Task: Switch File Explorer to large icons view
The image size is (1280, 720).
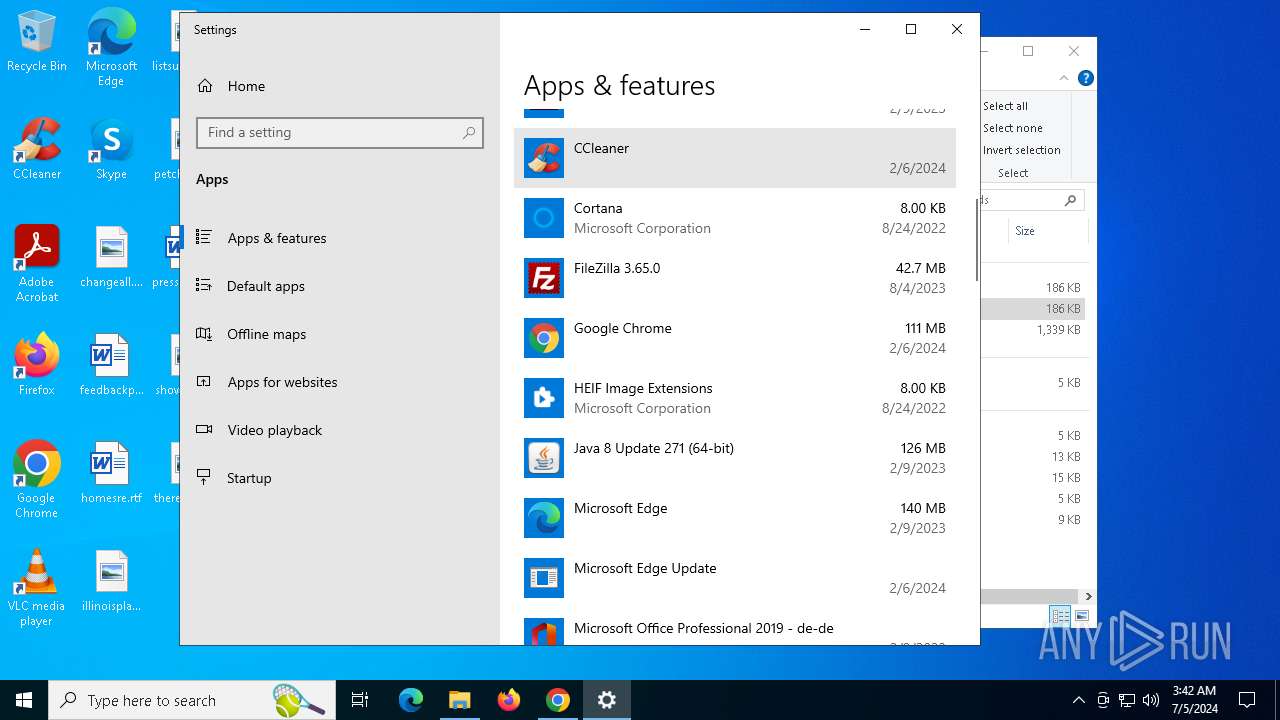Action: point(1081,616)
